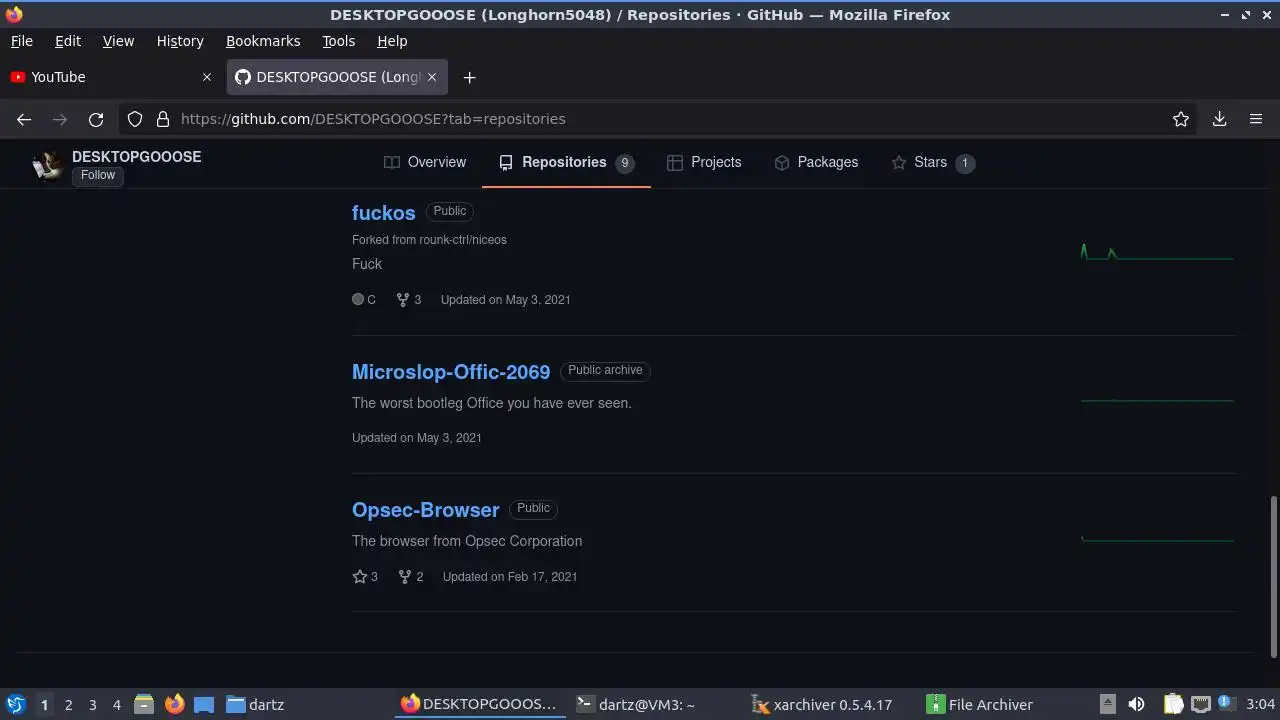
Task: Open the forked source rounk-ctrl/niceos
Action: point(463,240)
